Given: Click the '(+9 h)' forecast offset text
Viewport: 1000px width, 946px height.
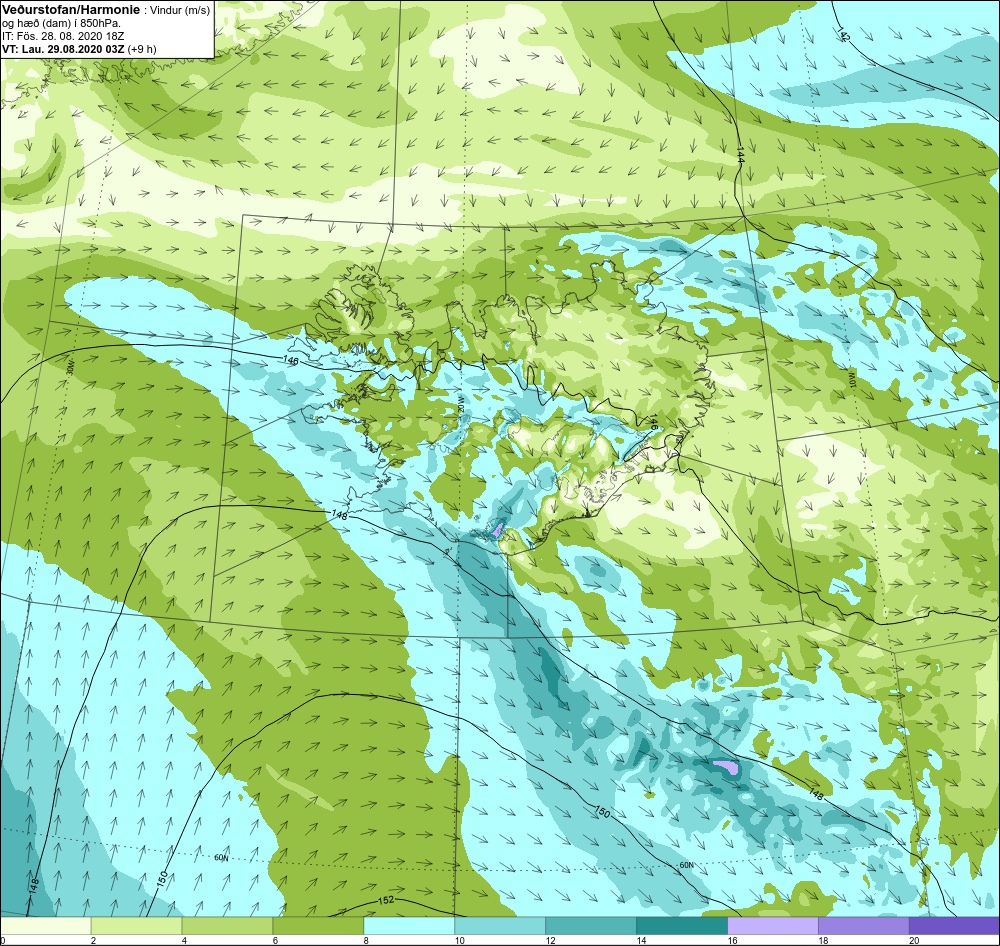Looking at the screenshot, I should tap(142, 49).
